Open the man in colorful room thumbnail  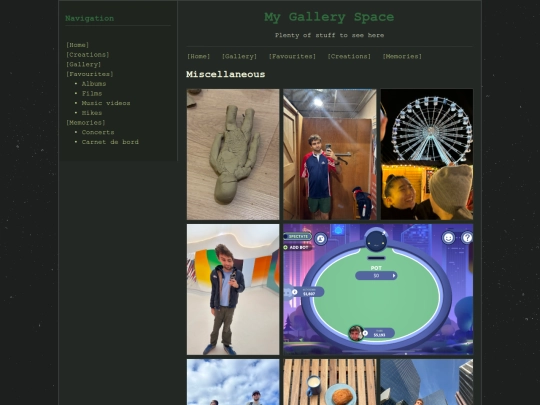click(x=233, y=289)
